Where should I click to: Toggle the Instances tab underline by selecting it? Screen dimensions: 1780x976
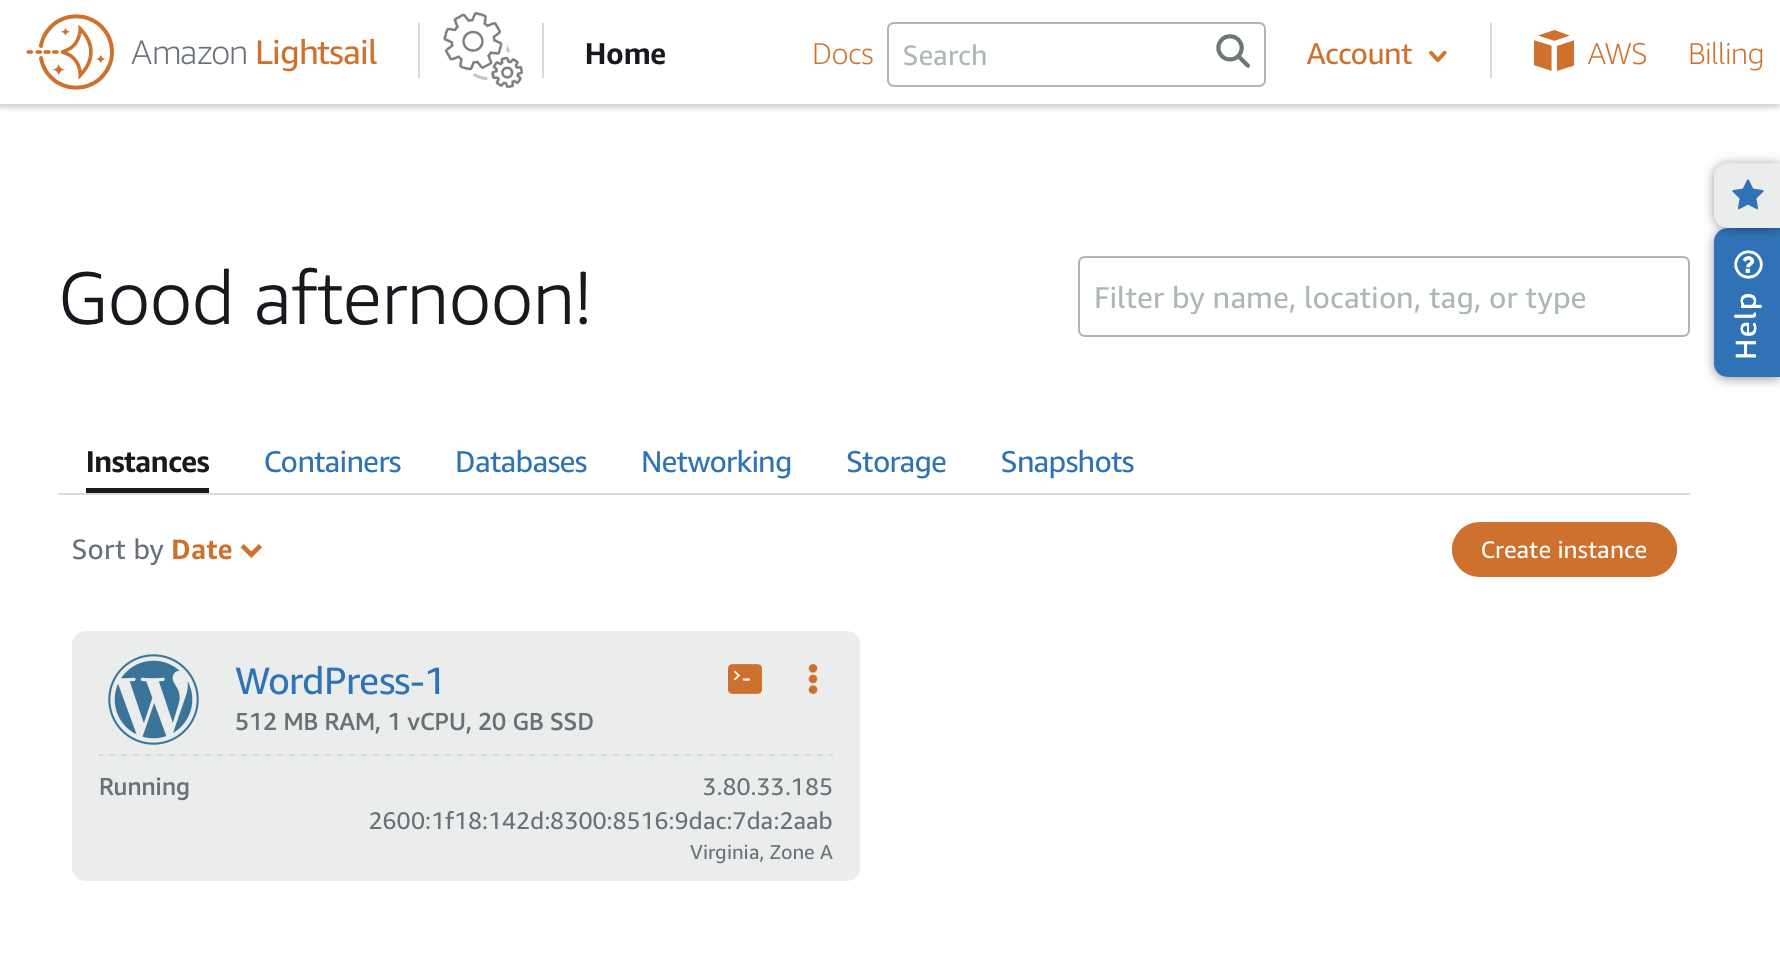point(147,462)
